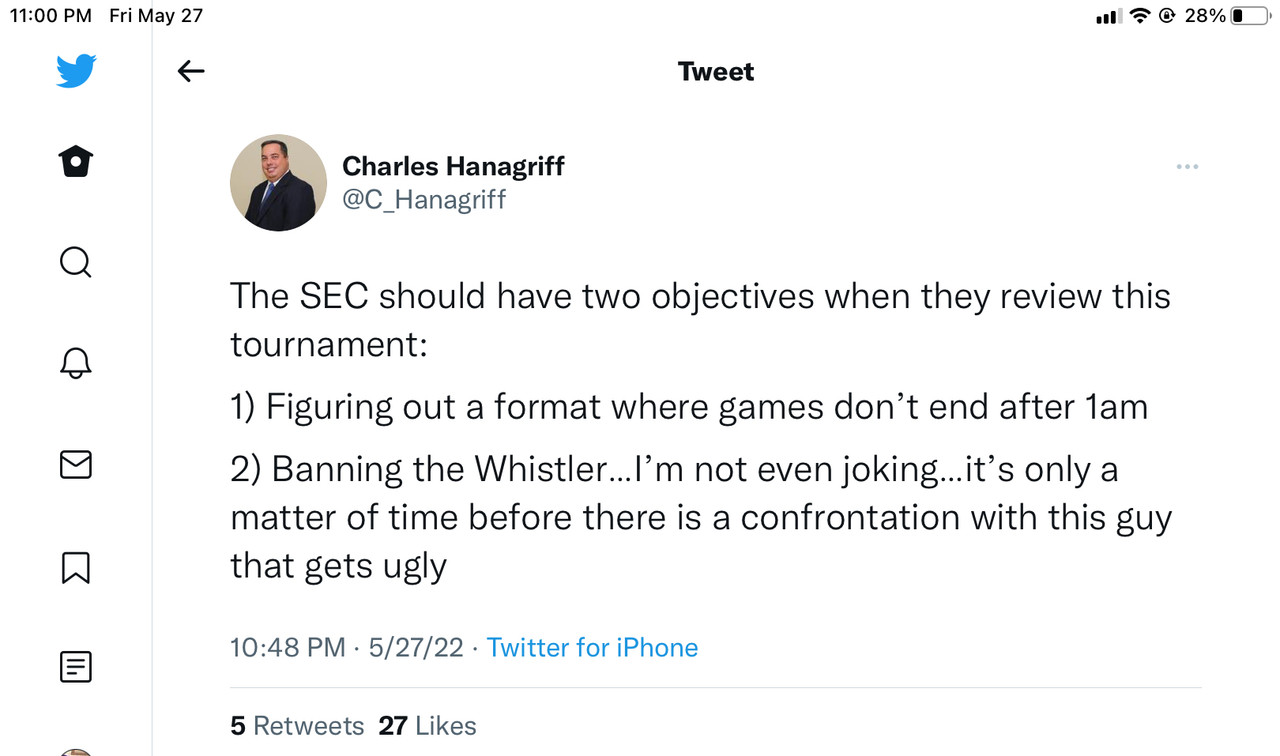Open Lists icon in the sidebar
1280x756 pixels.
pos(76,667)
